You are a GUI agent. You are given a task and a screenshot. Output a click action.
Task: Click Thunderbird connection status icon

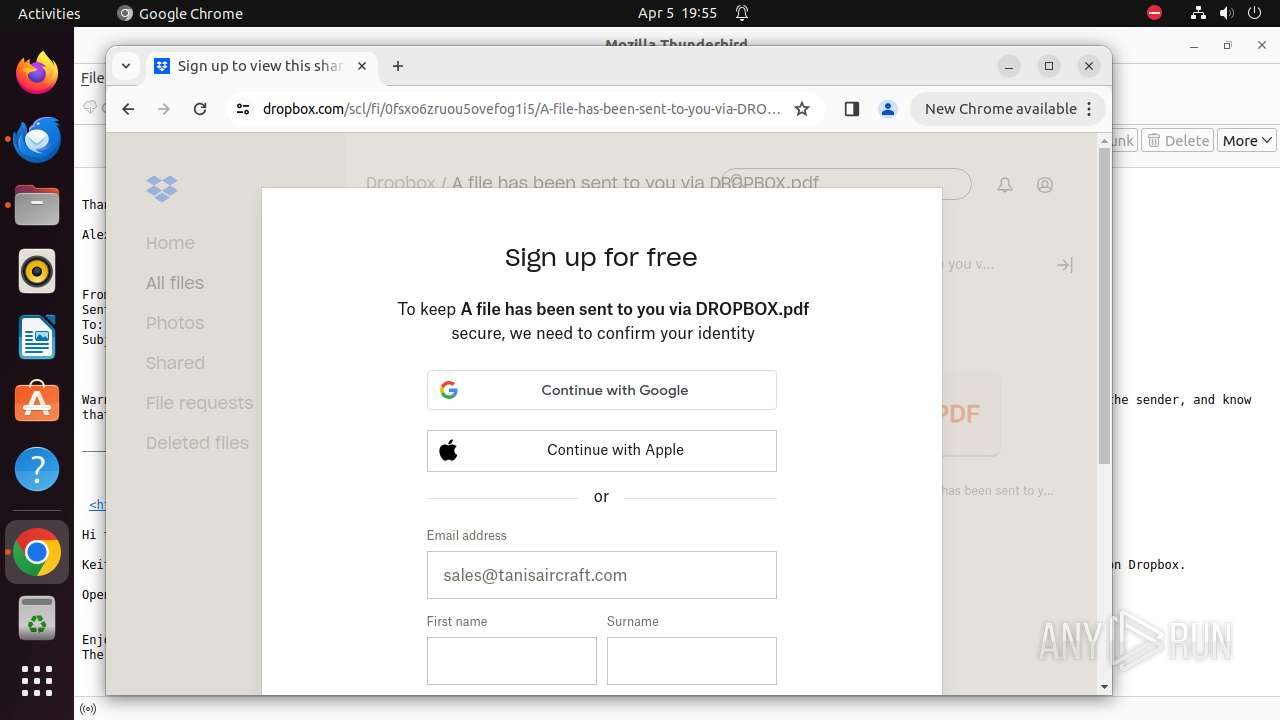(x=88, y=709)
